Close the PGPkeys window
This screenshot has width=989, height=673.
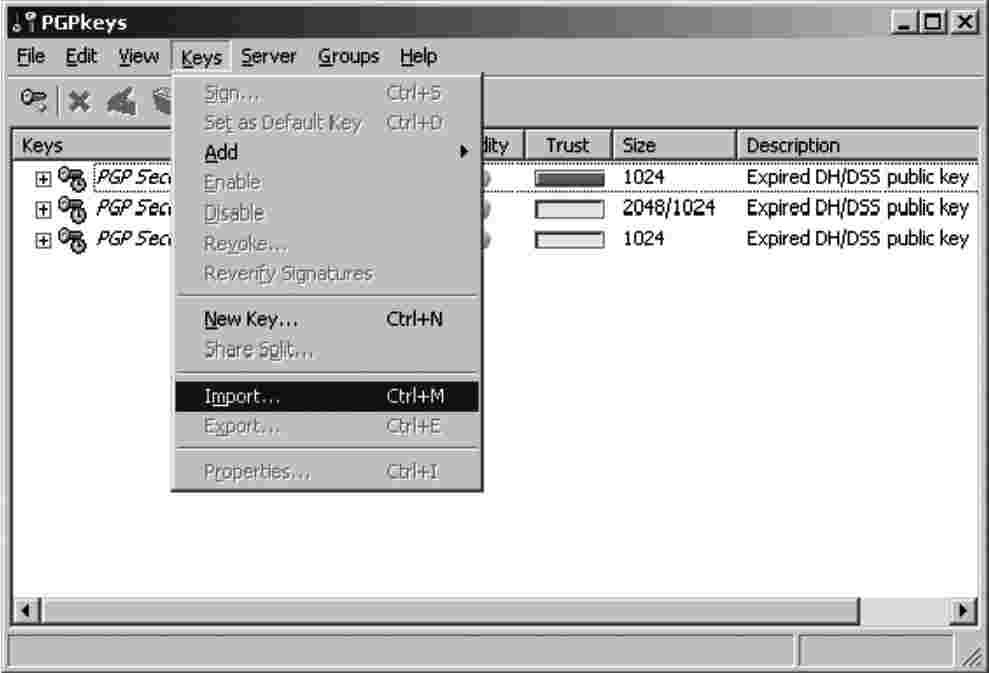click(x=965, y=23)
